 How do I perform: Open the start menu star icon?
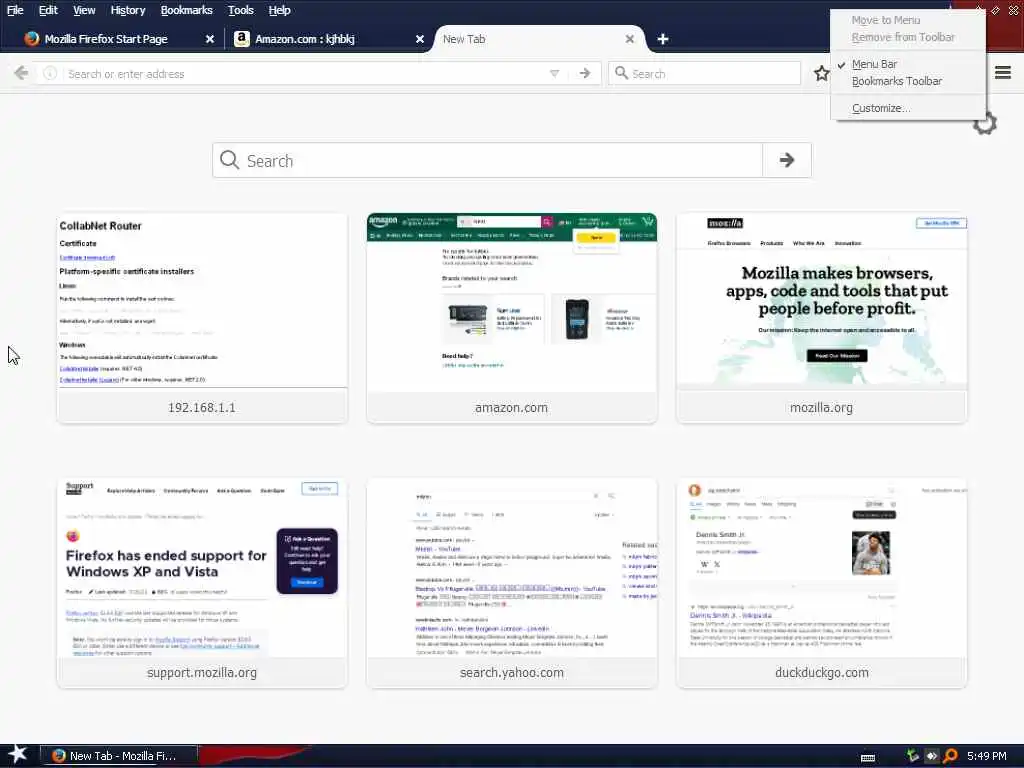17,755
